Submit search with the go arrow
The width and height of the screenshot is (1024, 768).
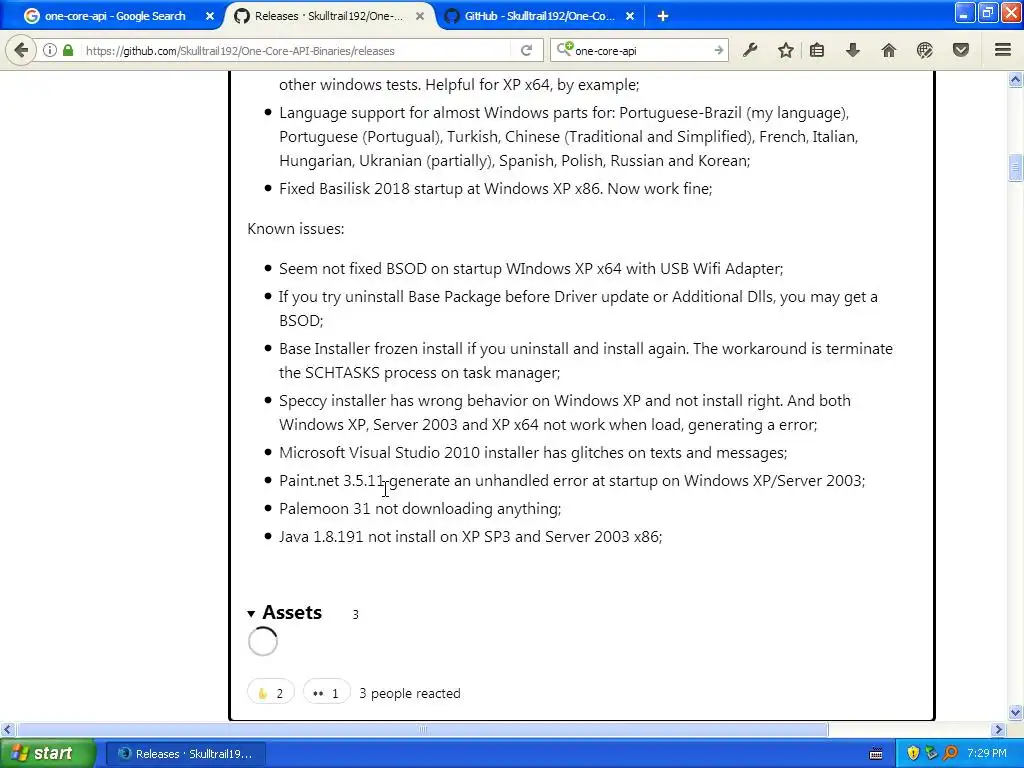[718, 50]
